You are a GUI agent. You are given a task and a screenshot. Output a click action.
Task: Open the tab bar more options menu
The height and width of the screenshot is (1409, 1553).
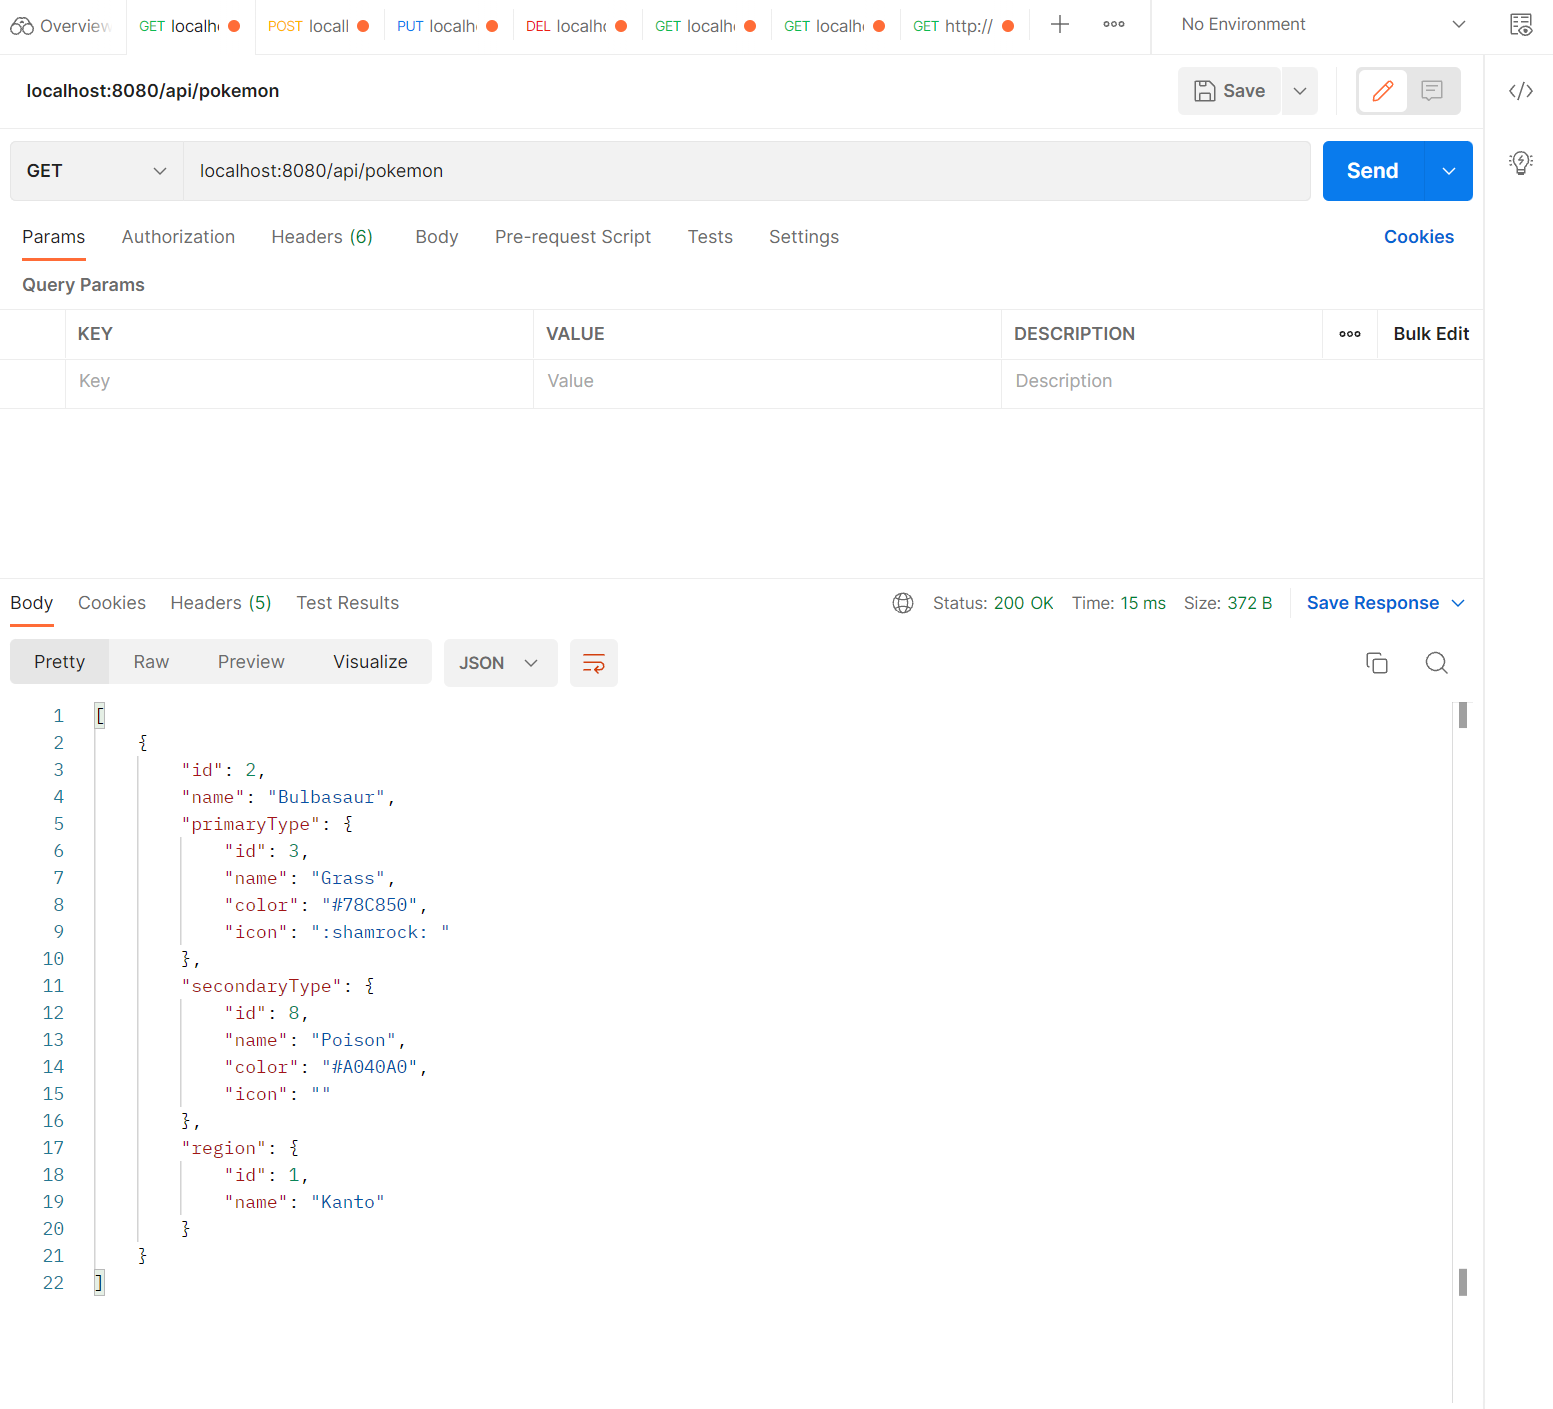point(1114,25)
